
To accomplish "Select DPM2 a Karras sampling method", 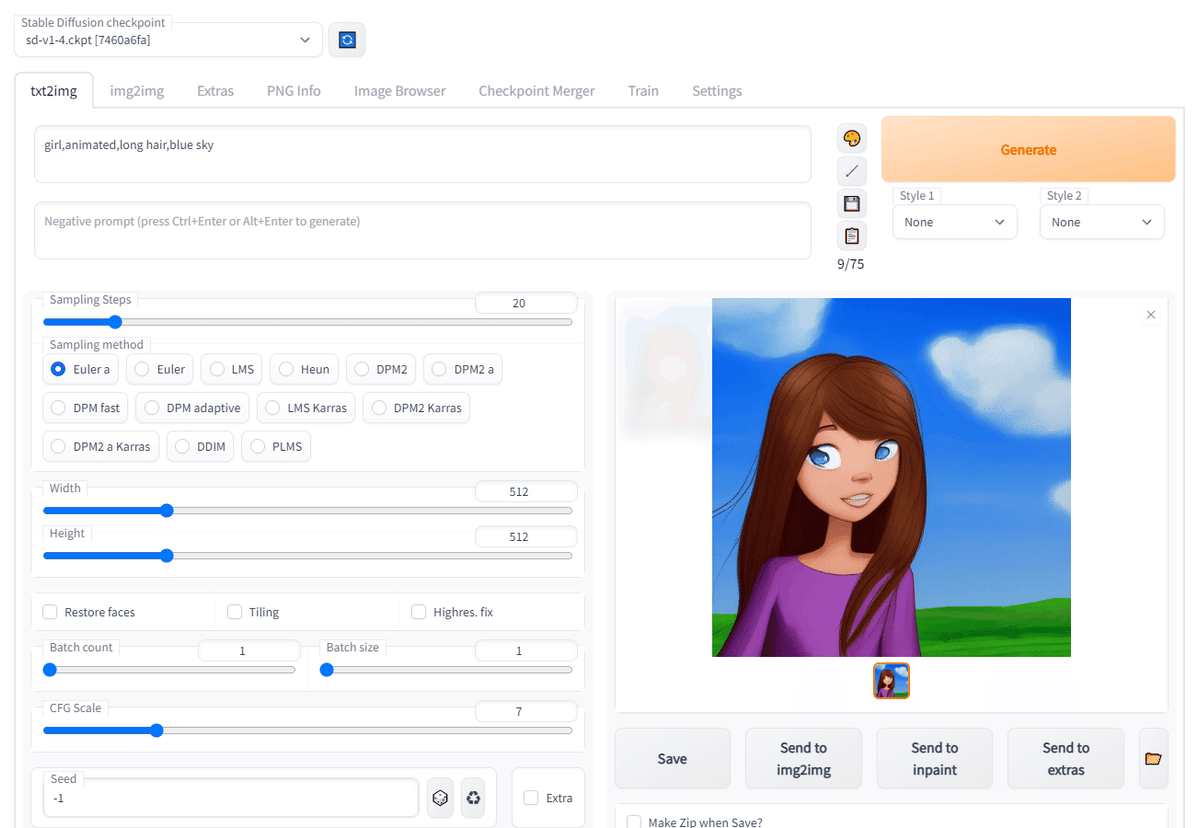I will pos(101,446).
